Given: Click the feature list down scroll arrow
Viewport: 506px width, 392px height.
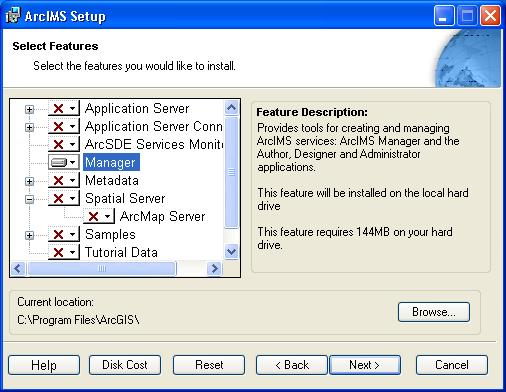Looking at the screenshot, I should click(x=231, y=251).
